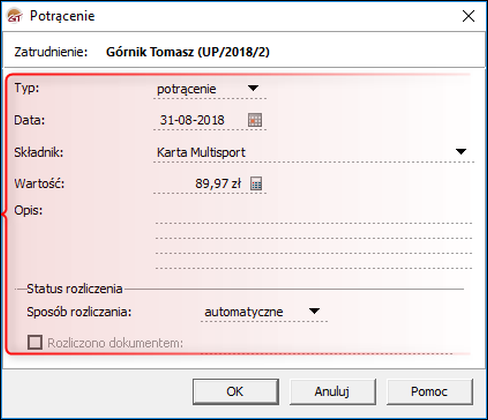The width and height of the screenshot is (488, 420).
Task: Confirm with the OK button
Action: point(236,392)
